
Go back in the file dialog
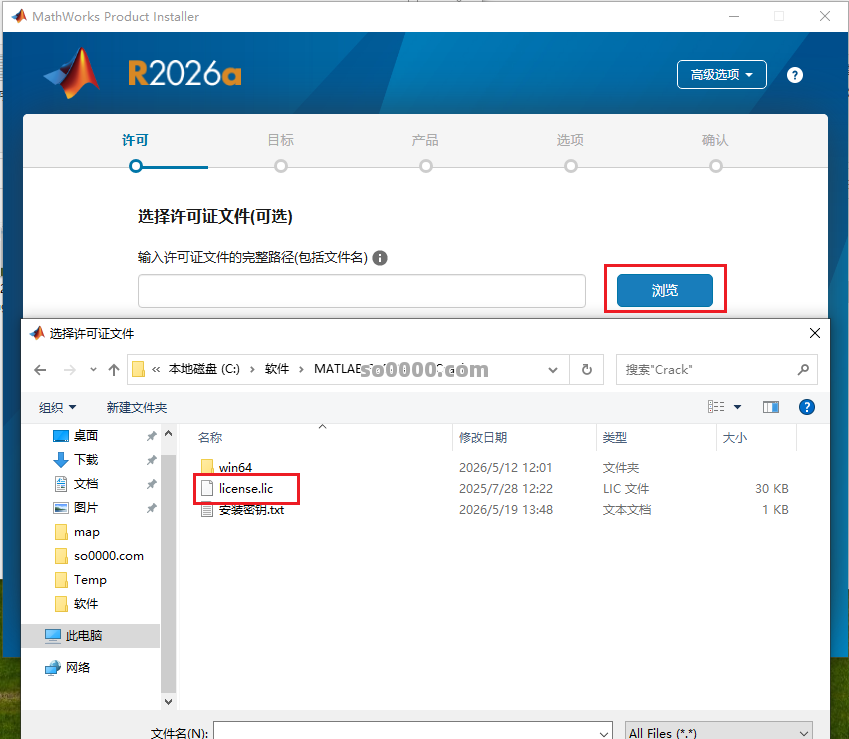41,370
